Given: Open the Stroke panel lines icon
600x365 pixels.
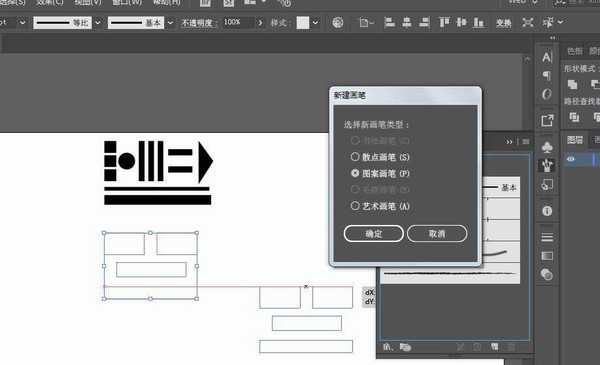Looking at the screenshot, I should click(547, 237).
